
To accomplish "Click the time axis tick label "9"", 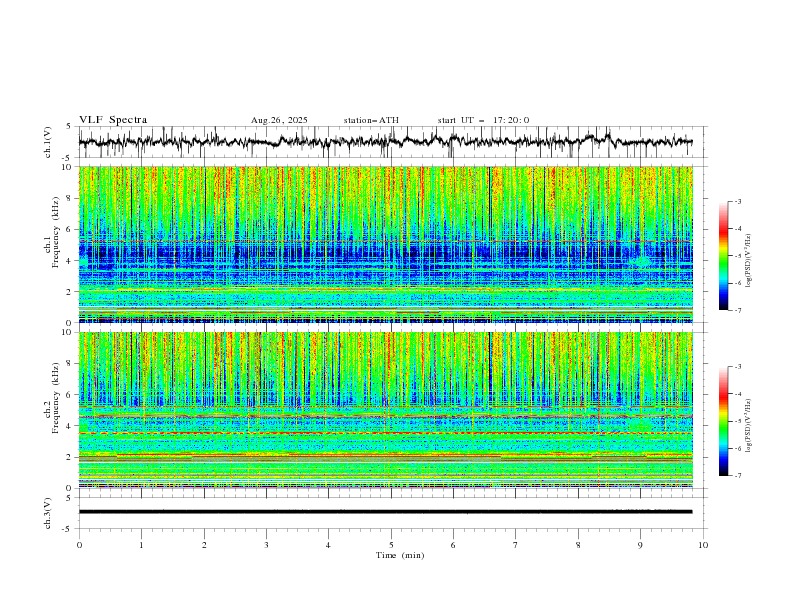I will tap(640, 545).
